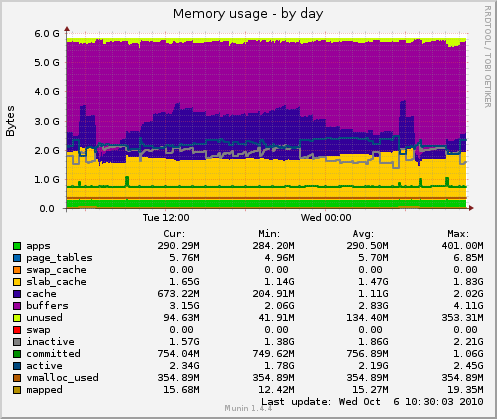
Task: Click cache min value 204.91M
Action: tap(273, 294)
